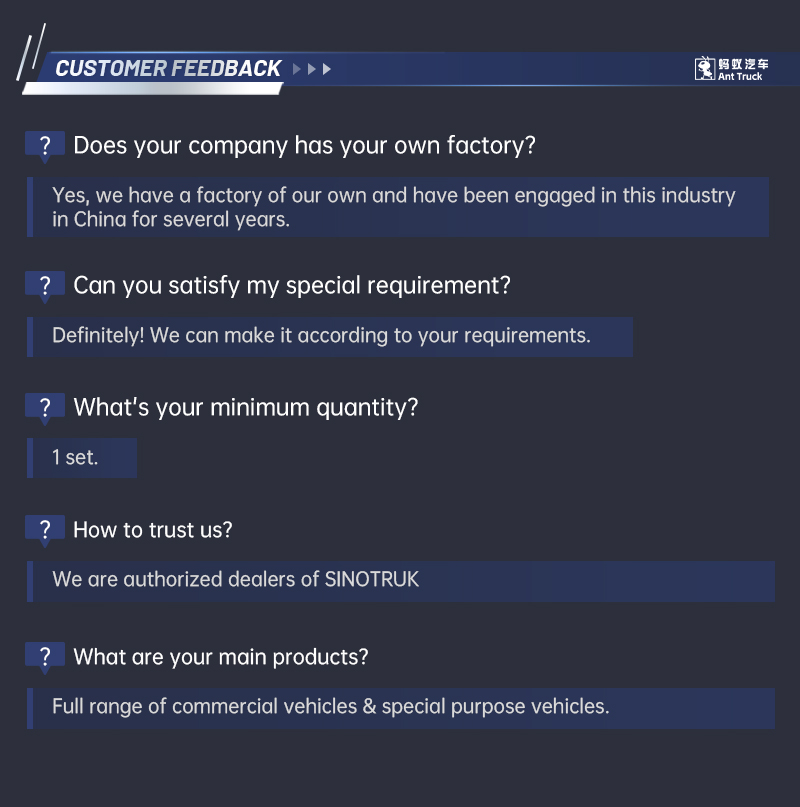
Task: Click the authorized dealers of SINOTRUK answer
Action: [236, 580]
